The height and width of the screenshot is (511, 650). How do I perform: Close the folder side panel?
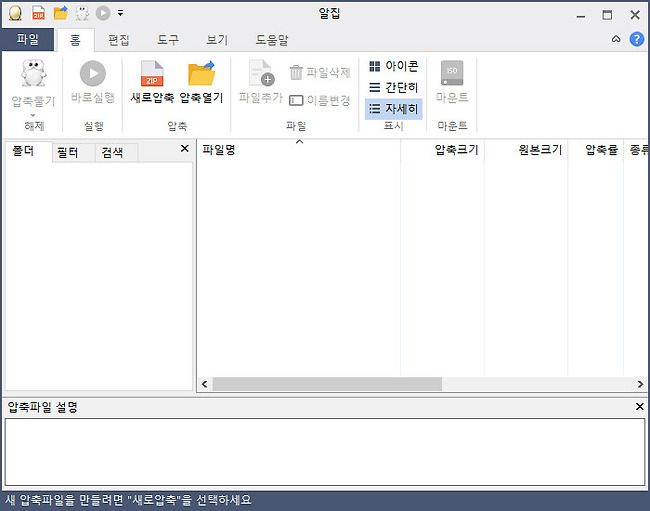(x=185, y=148)
